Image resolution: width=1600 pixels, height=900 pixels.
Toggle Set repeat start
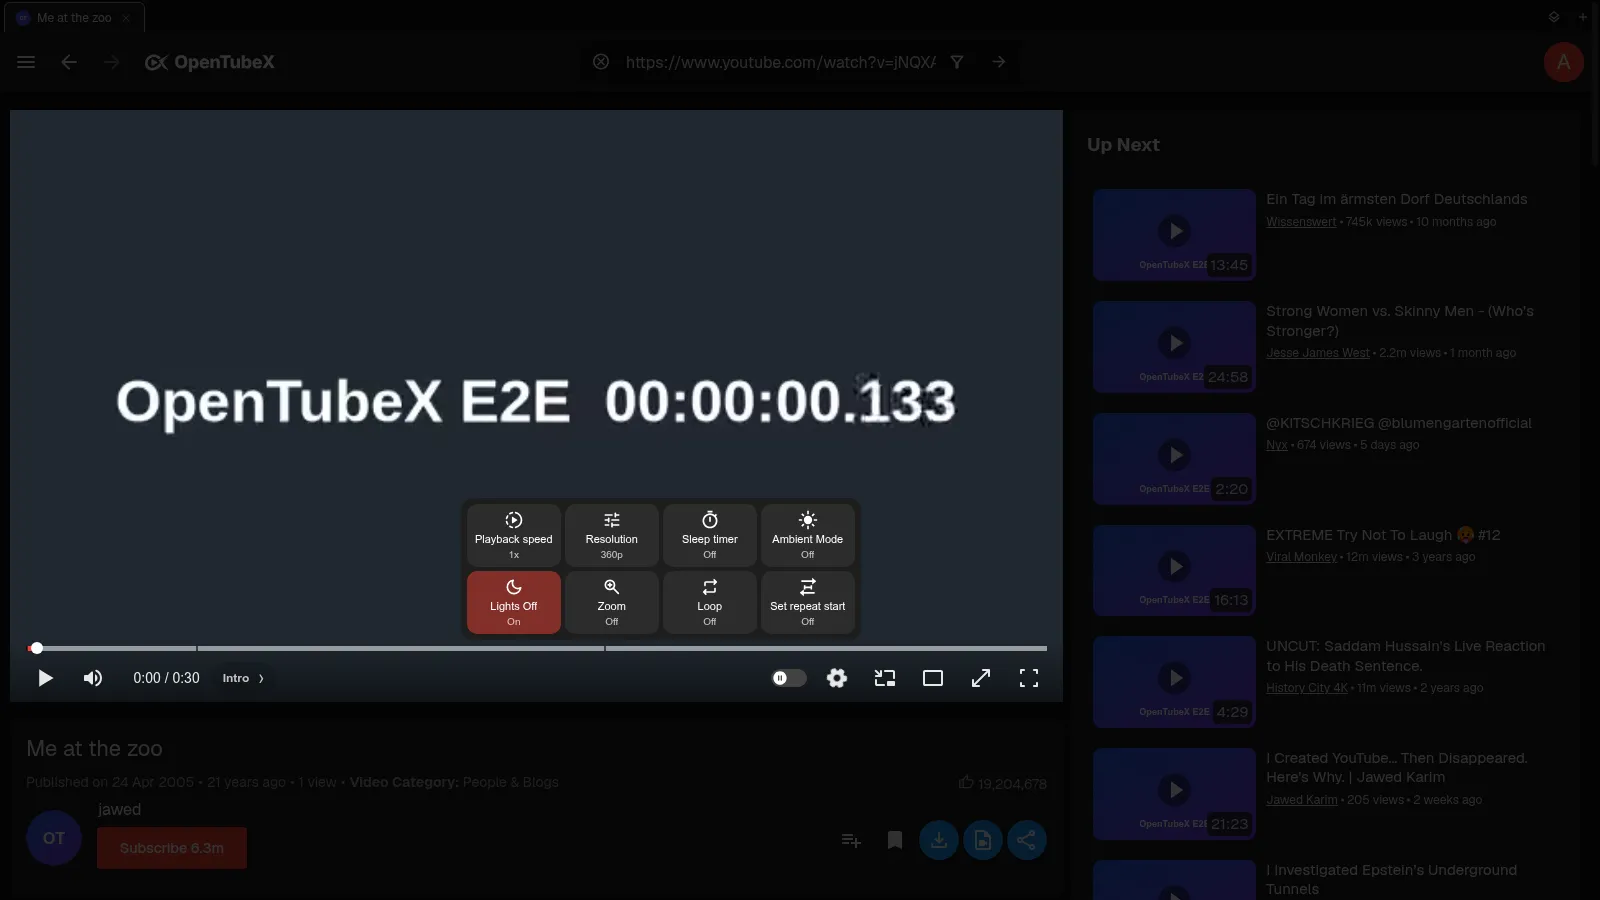808,602
